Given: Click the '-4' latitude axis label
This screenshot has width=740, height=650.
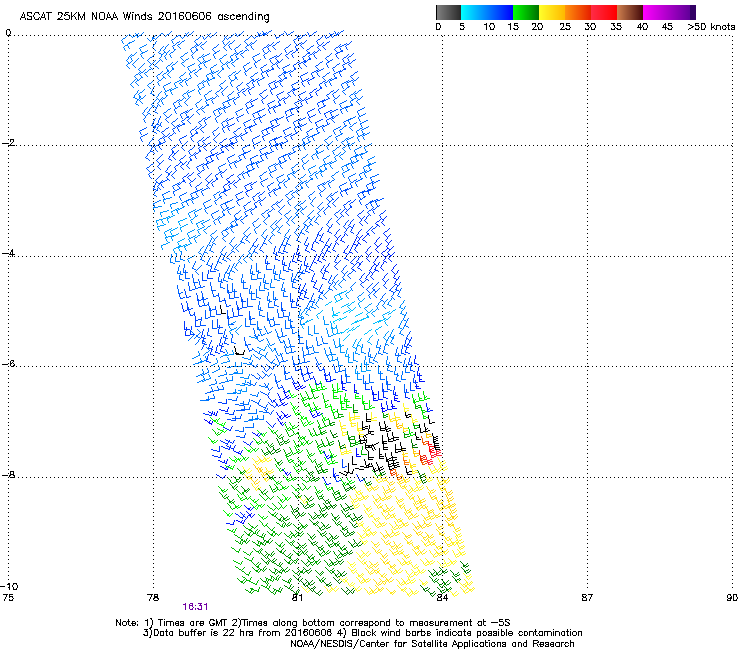Looking at the screenshot, I should click(8, 253).
